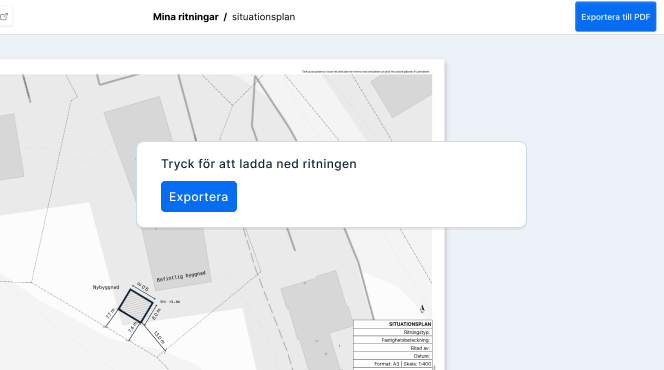
Task: Open the external link icon in header
Action: click(4, 17)
